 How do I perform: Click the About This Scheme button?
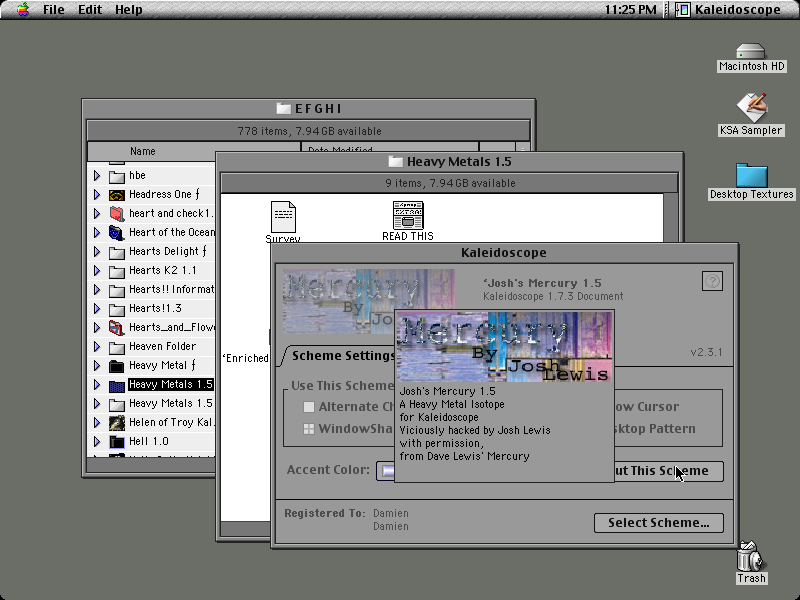click(x=668, y=470)
